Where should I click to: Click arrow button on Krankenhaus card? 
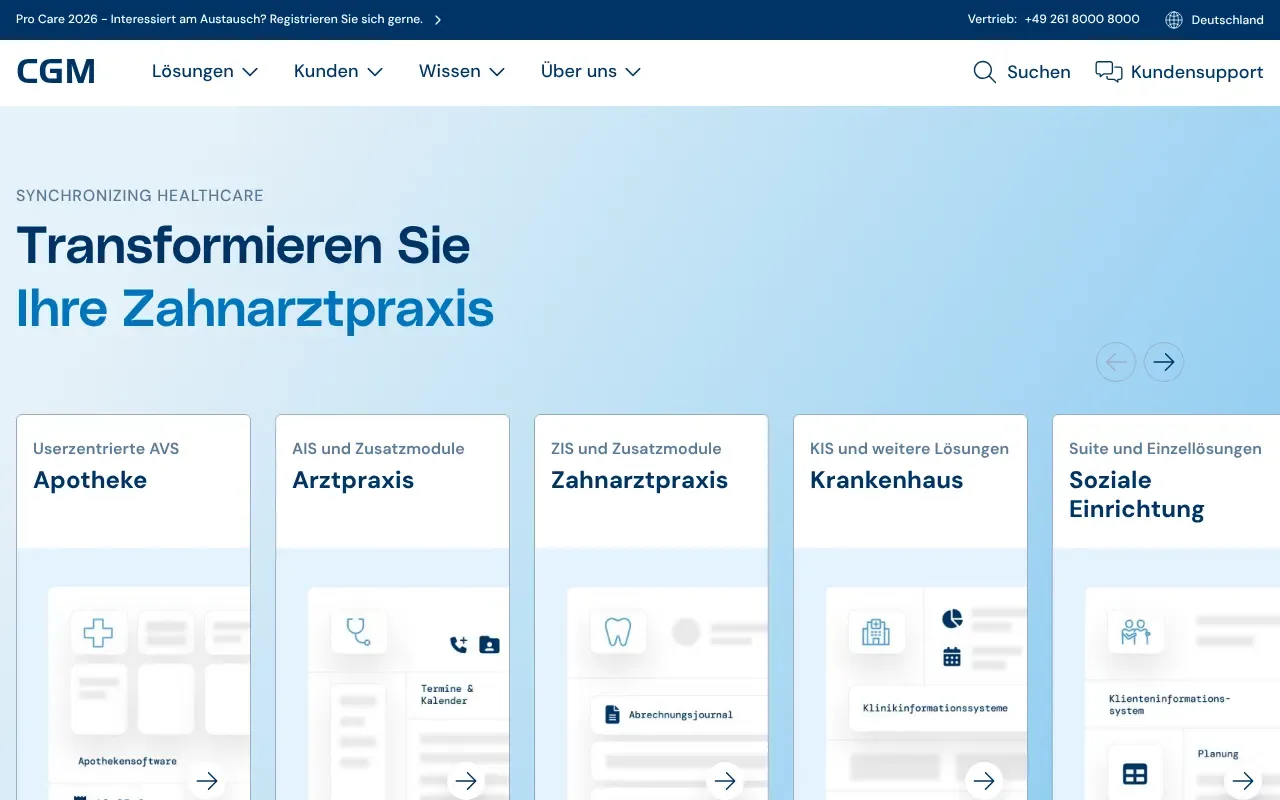984,781
